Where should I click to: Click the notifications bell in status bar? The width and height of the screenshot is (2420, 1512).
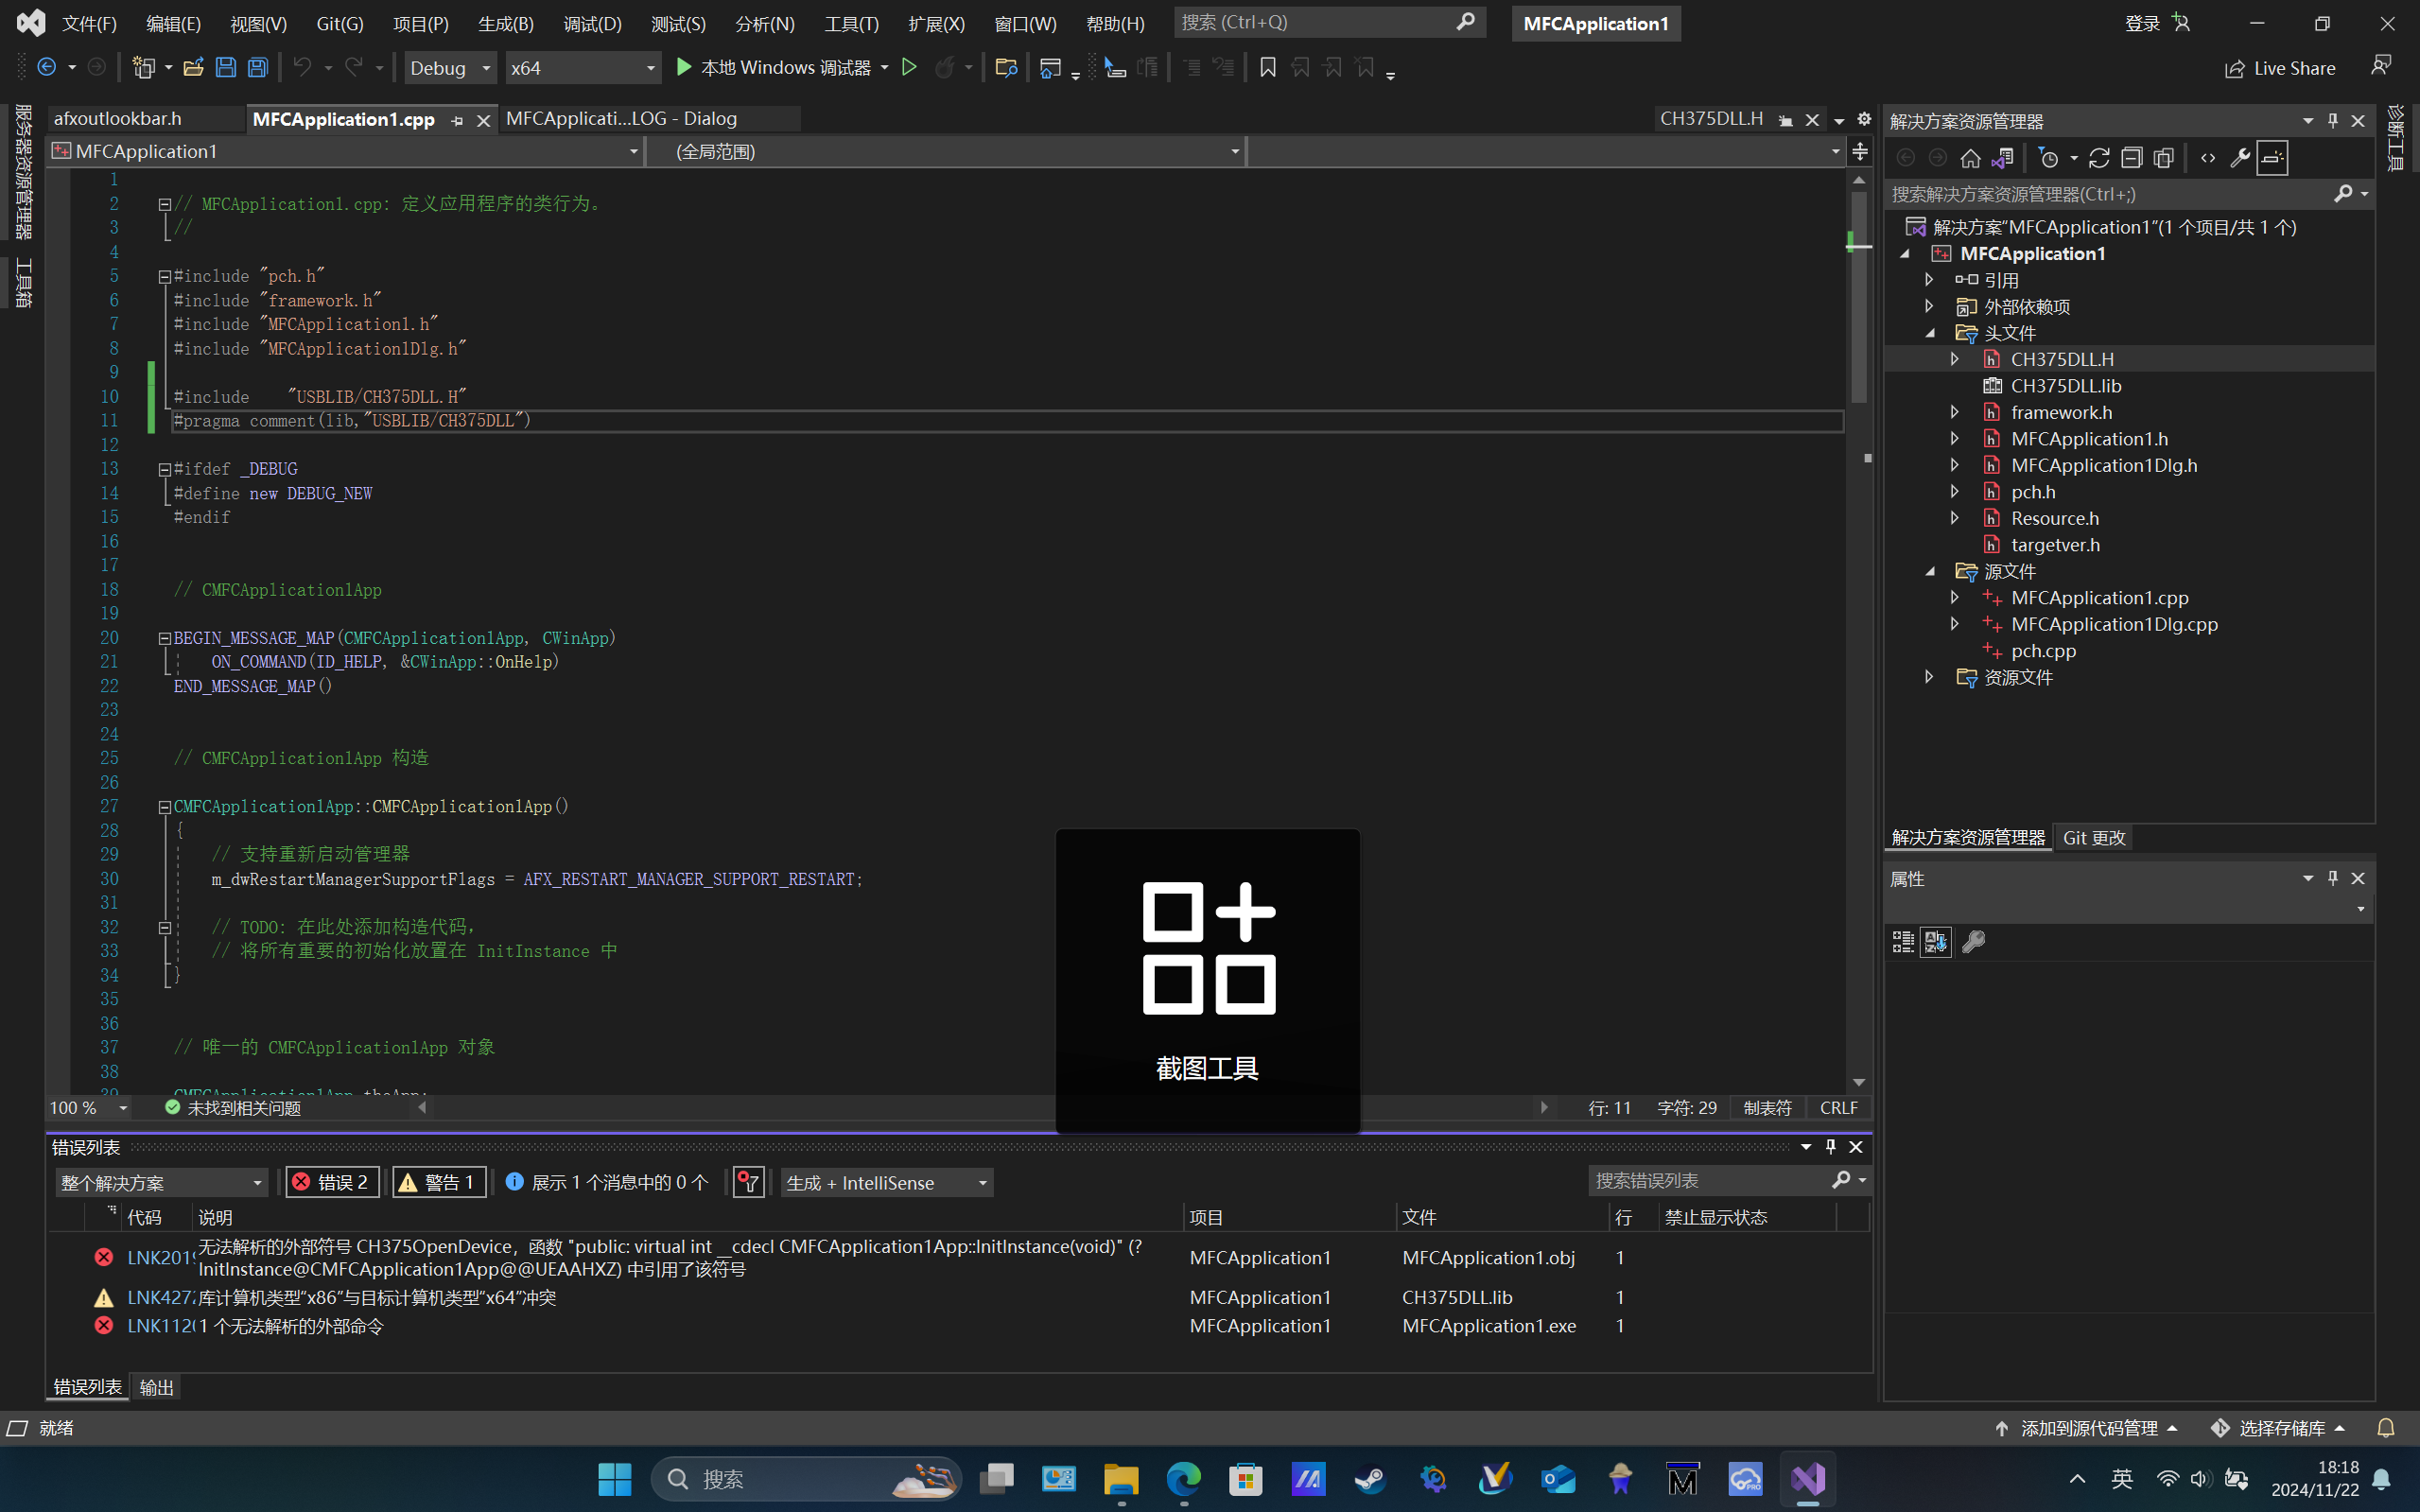click(x=2386, y=1428)
